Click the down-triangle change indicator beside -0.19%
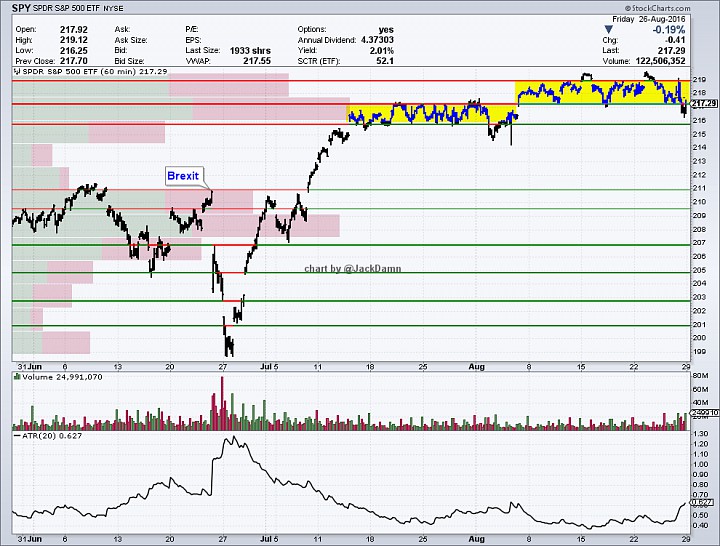The height and width of the screenshot is (546, 720). point(608,29)
